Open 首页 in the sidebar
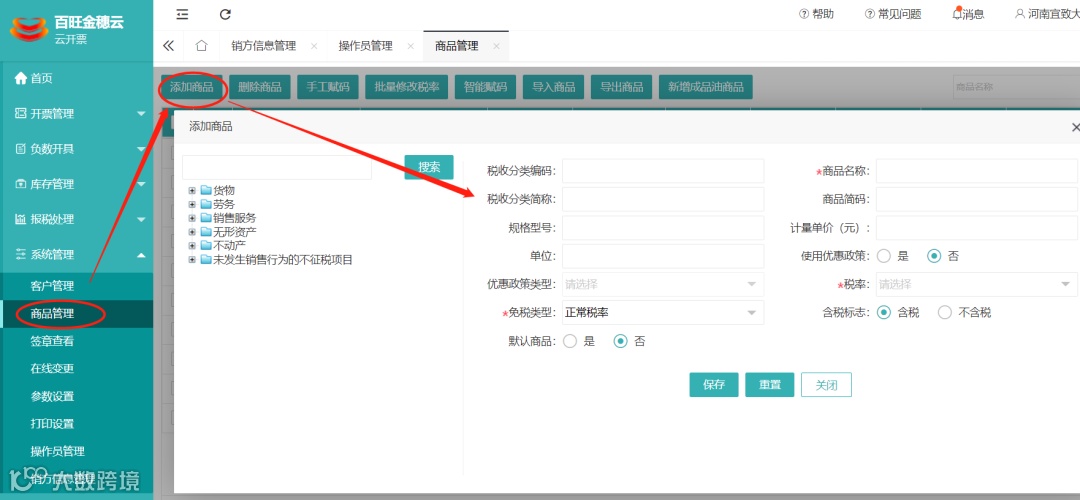 [x=76, y=79]
